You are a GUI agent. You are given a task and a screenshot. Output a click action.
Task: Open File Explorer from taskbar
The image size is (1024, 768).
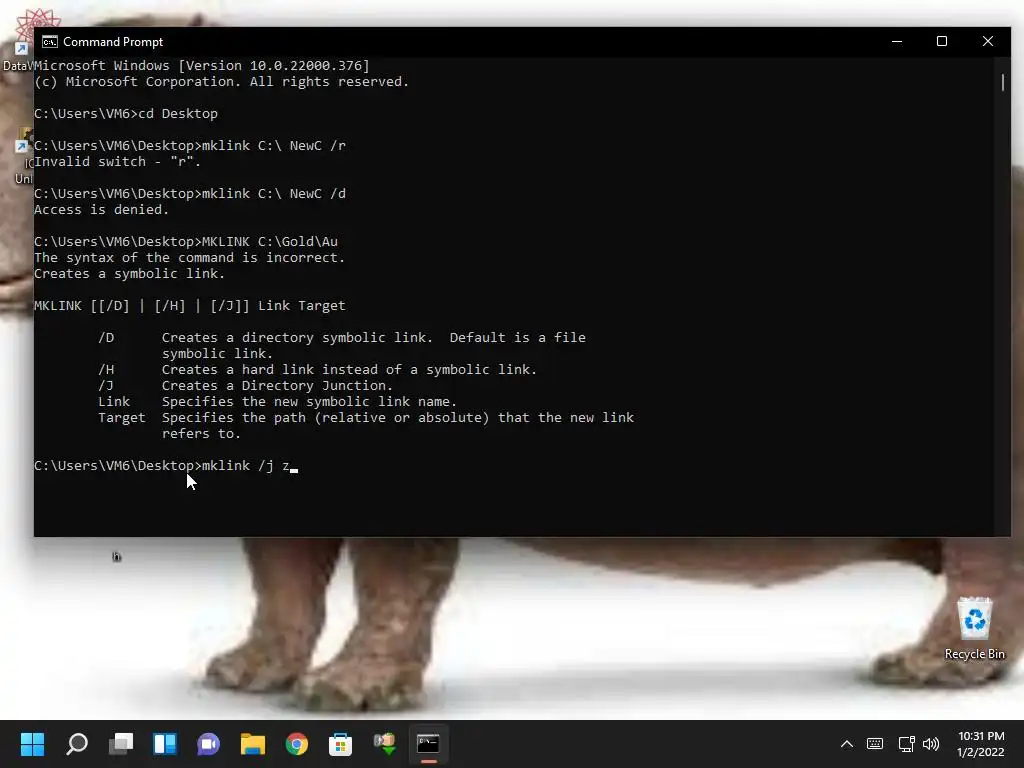[253, 743]
